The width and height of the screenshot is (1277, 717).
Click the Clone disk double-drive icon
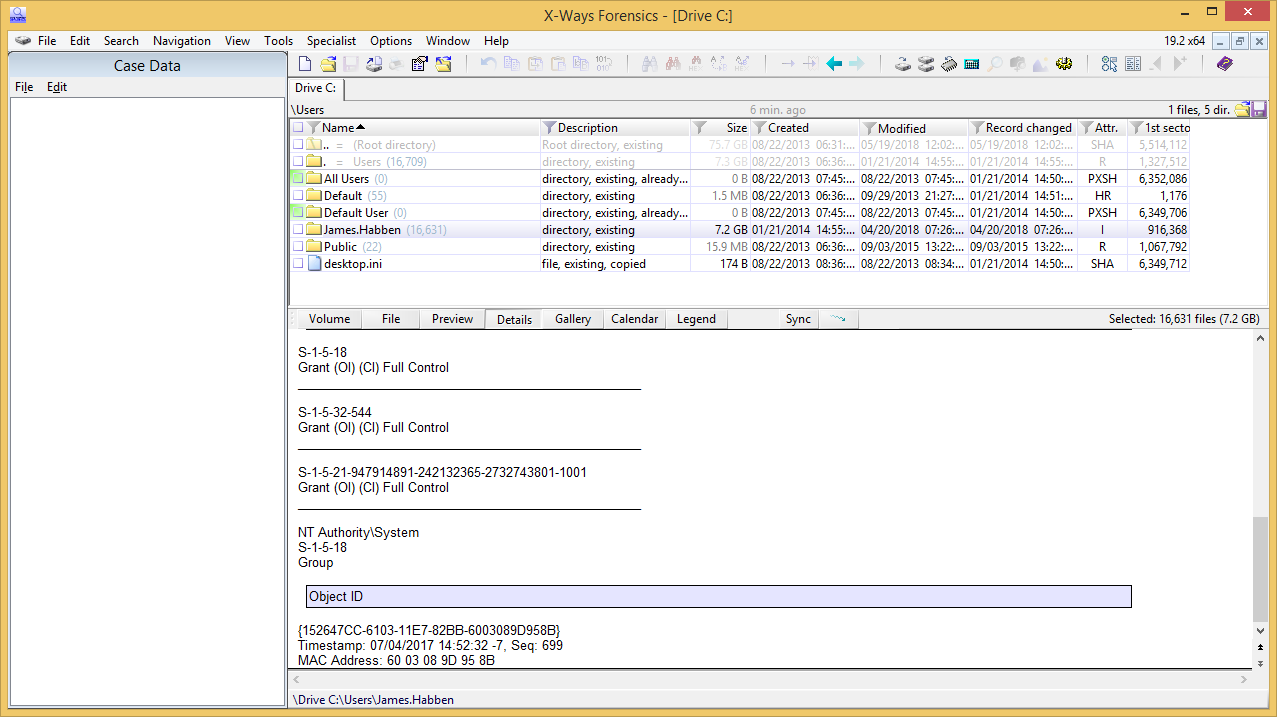[x=926, y=64]
